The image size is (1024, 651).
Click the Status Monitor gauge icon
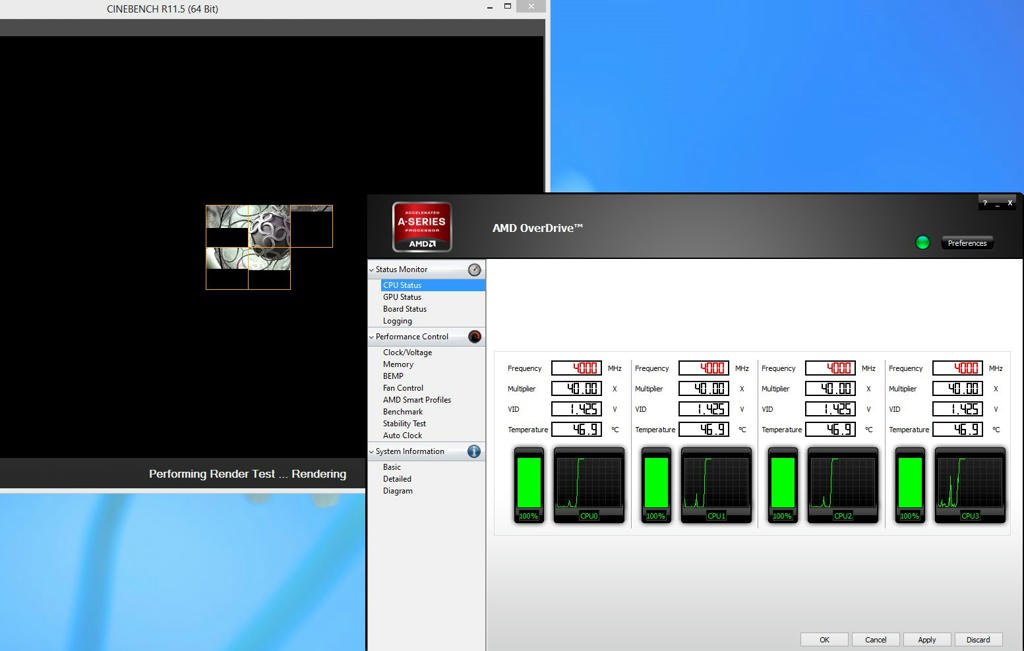point(474,270)
